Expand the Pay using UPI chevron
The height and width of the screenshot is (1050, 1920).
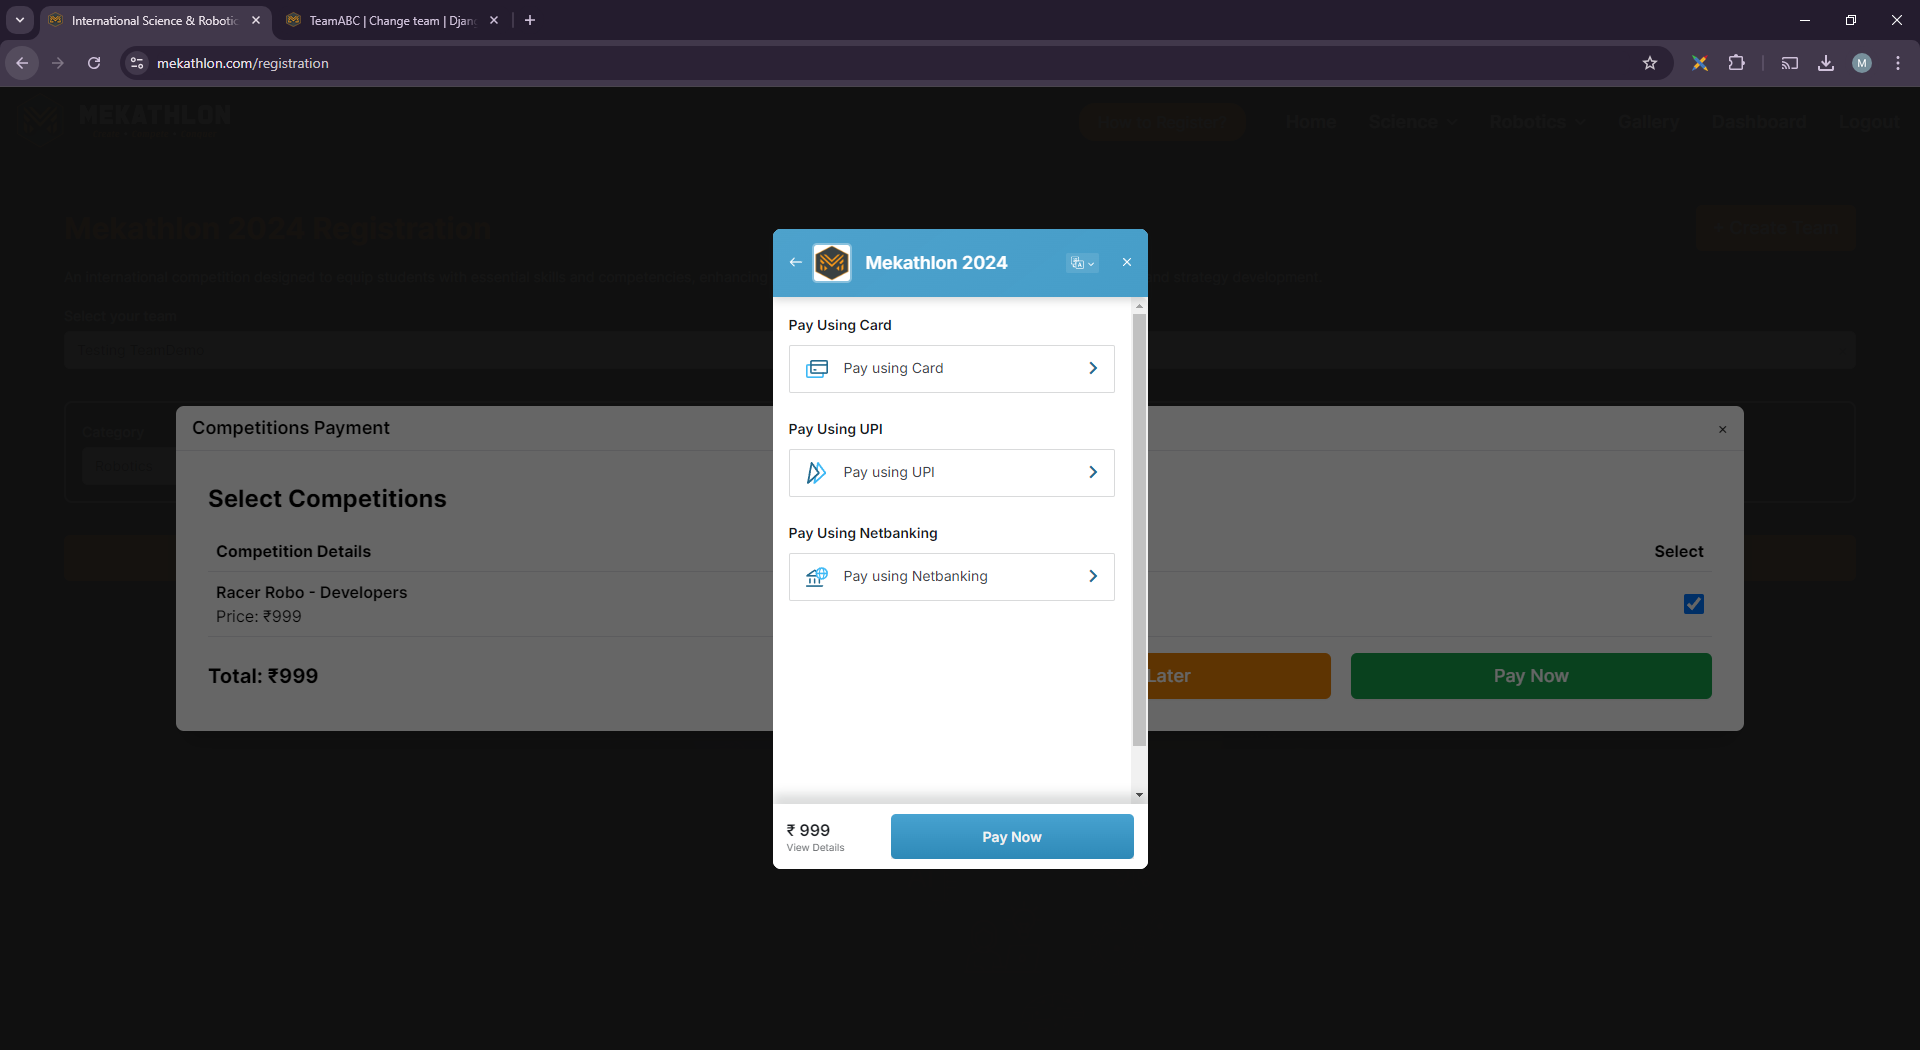pyautogui.click(x=1093, y=473)
